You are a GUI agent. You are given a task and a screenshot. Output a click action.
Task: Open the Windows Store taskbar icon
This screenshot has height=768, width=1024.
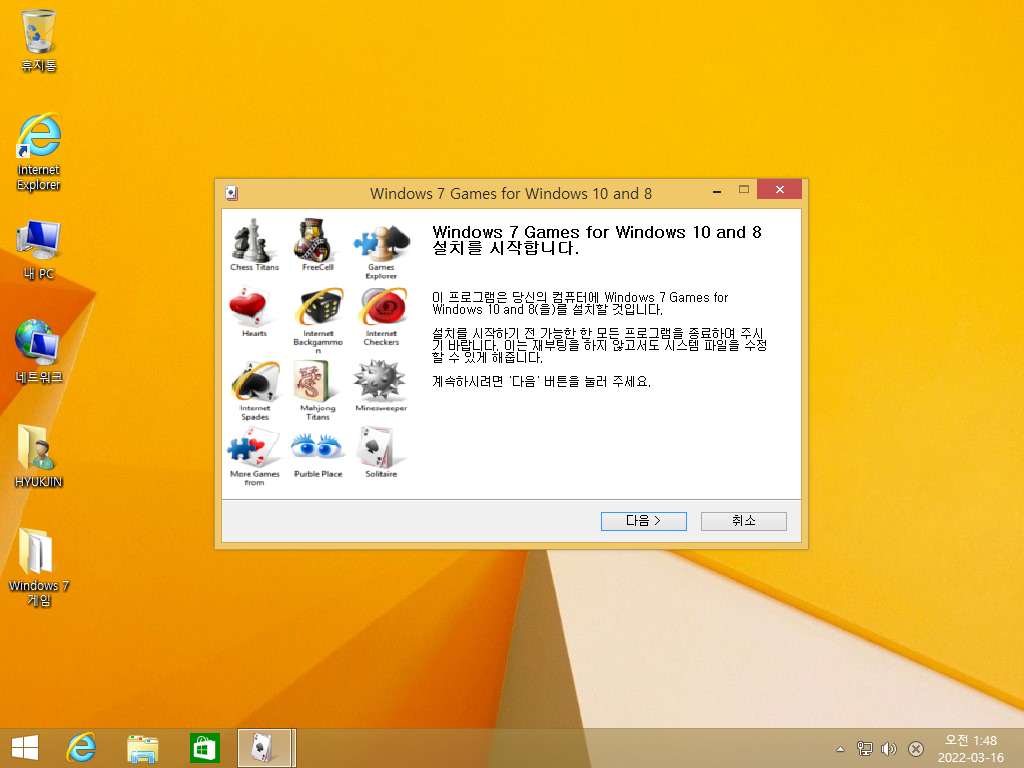click(x=204, y=748)
